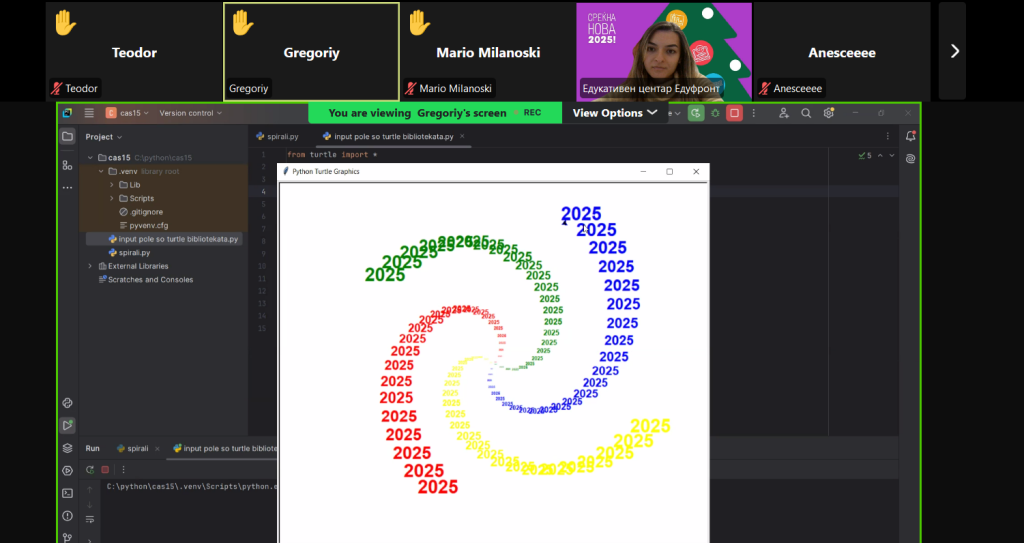This screenshot has width=1024, height=543.
Task: Open the Services tool window icon
Action: click(x=67, y=470)
